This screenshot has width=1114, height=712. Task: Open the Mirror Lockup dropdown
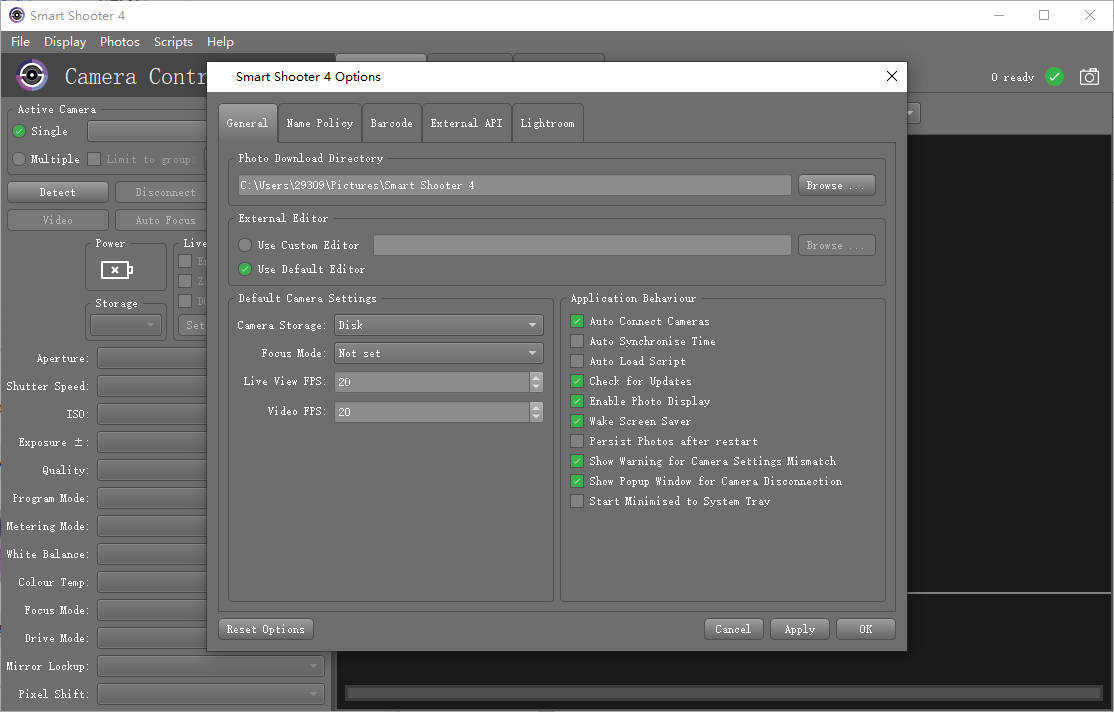[211, 666]
